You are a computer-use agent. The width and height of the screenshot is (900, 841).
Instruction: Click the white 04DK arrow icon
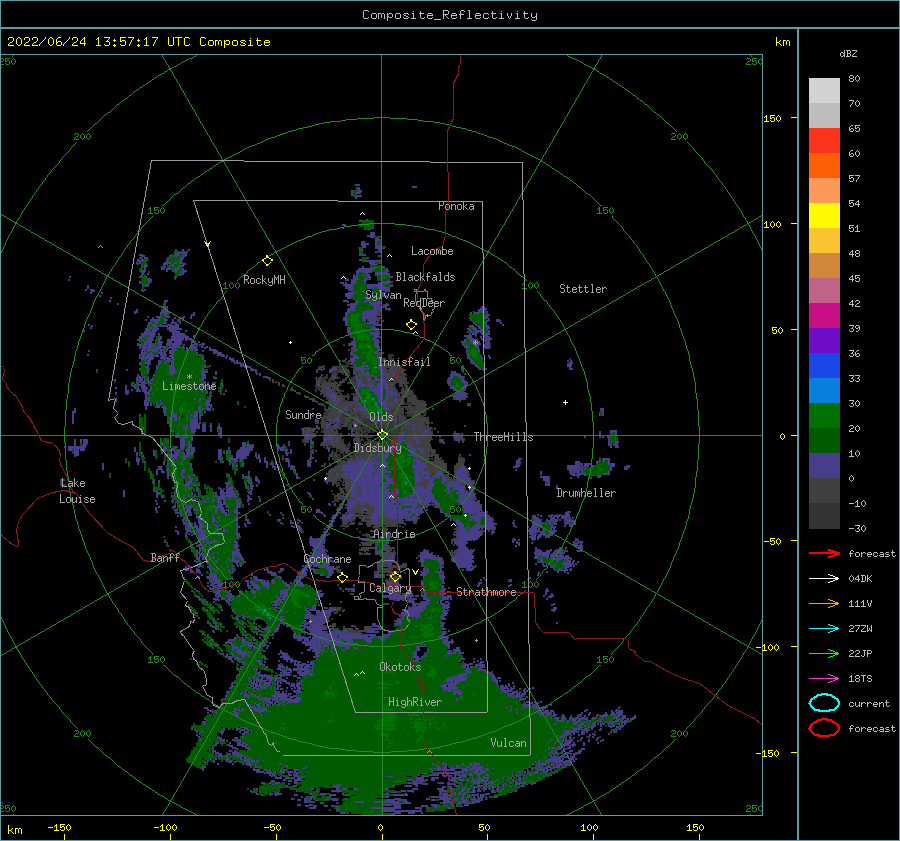click(x=824, y=578)
